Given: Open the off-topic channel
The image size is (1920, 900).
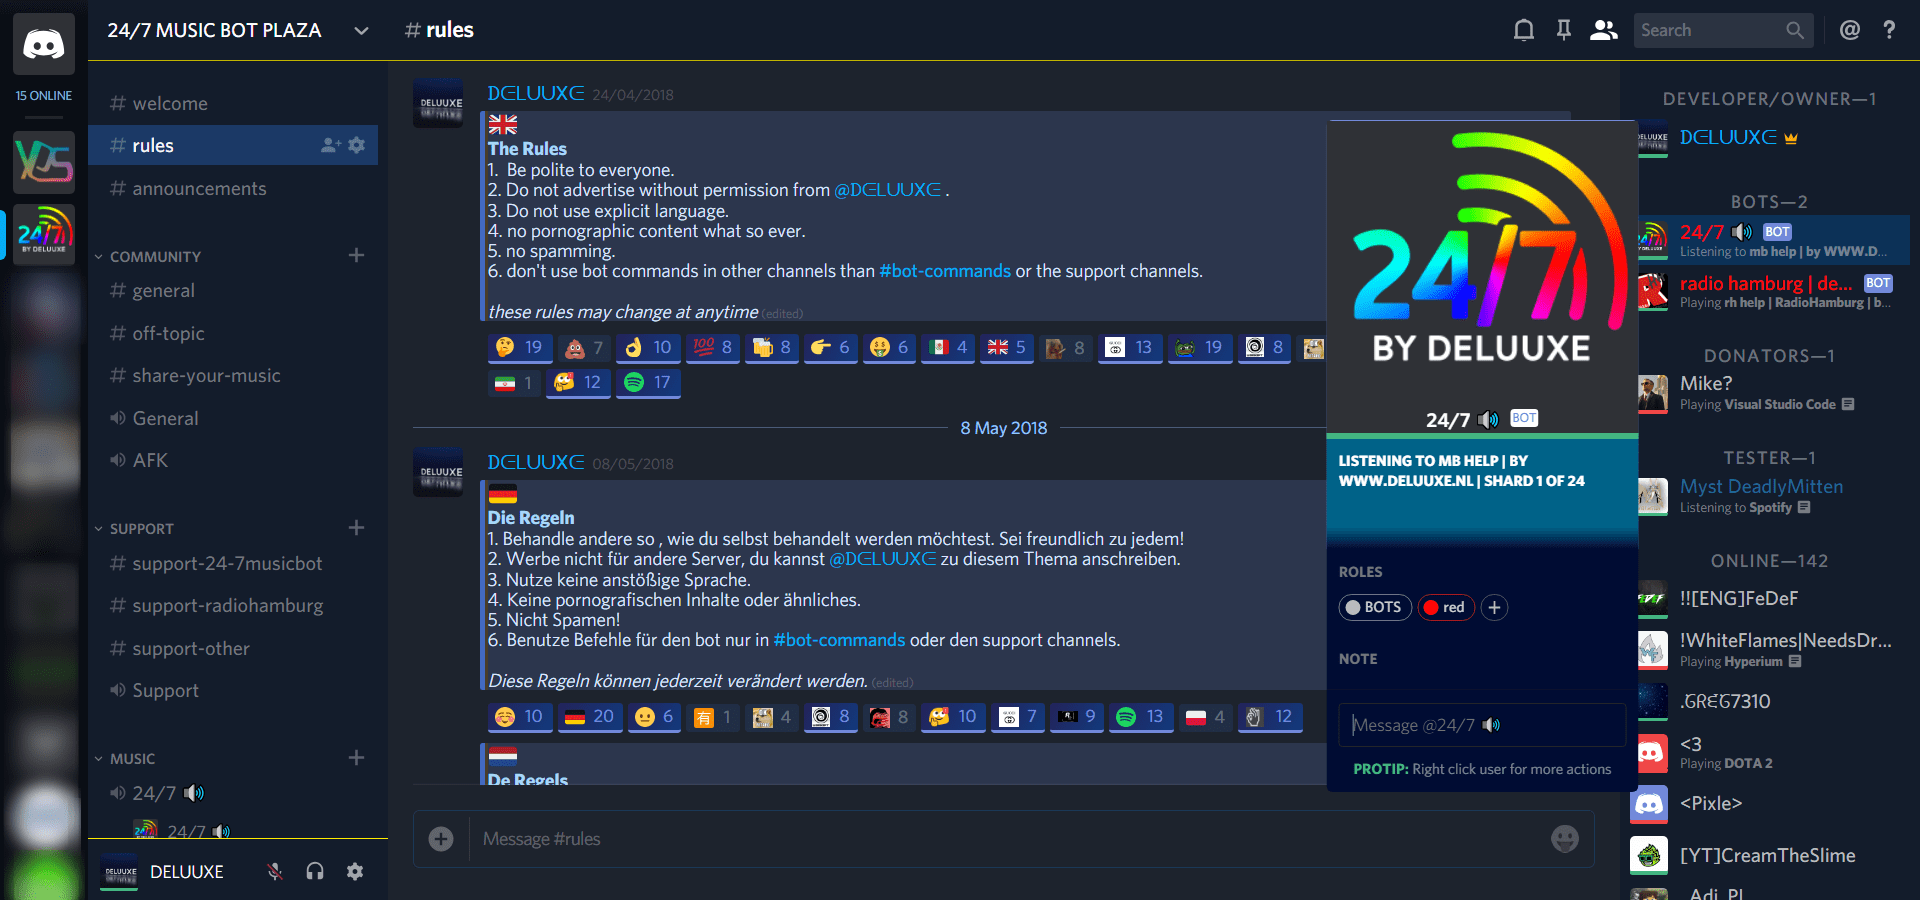Looking at the screenshot, I should click(233, 333).
